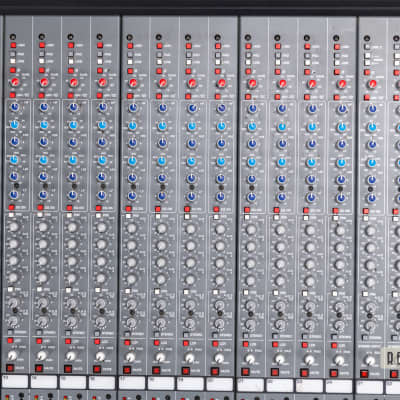This screenshot has width=400, height=400.
Task: Mute channel 24 with its large red button
Action: (334, 373)
